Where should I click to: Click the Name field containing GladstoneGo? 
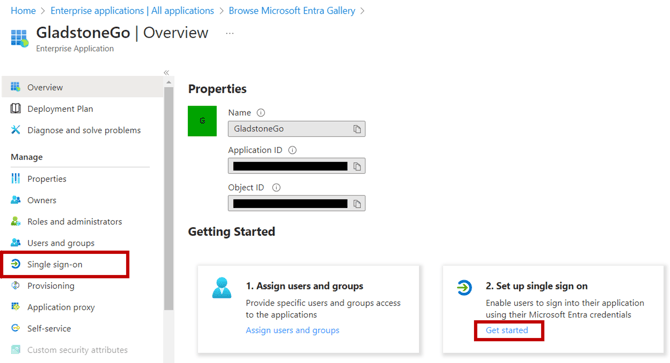[297, 129]
